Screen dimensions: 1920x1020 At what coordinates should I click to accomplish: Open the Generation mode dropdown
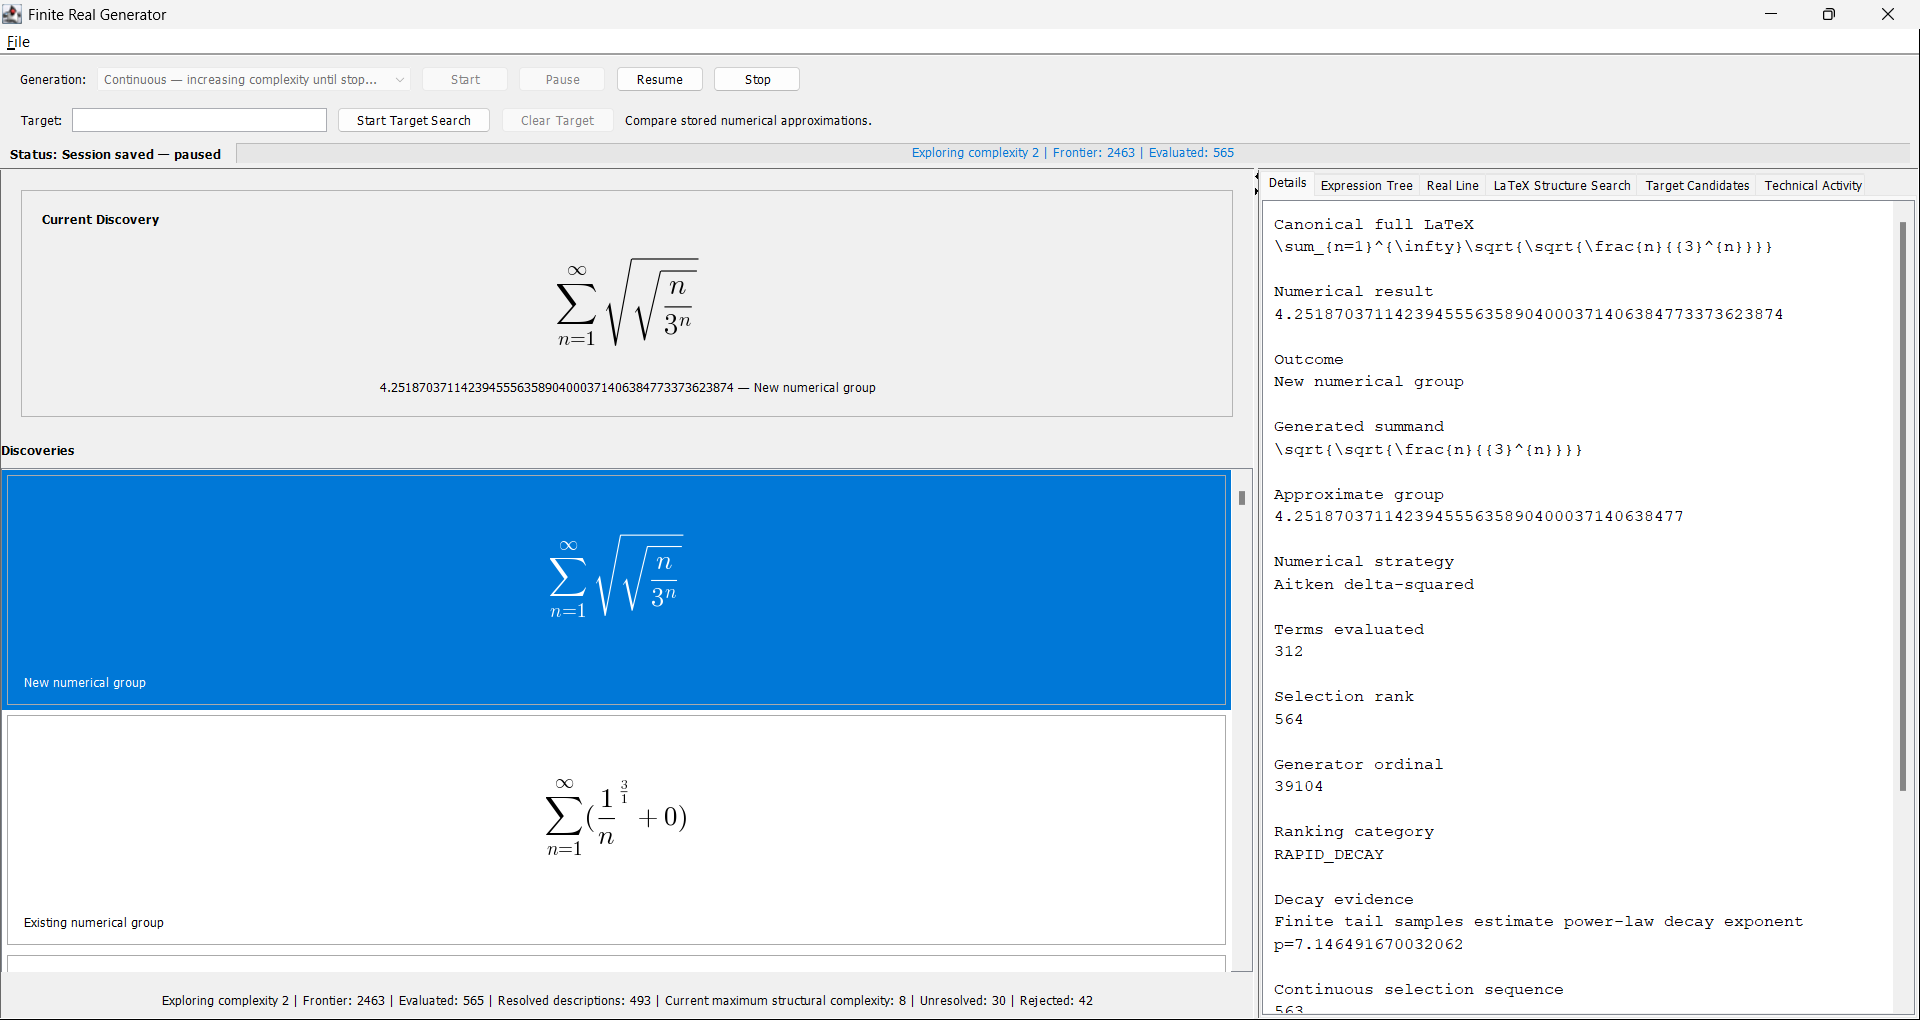coord(254,79)
